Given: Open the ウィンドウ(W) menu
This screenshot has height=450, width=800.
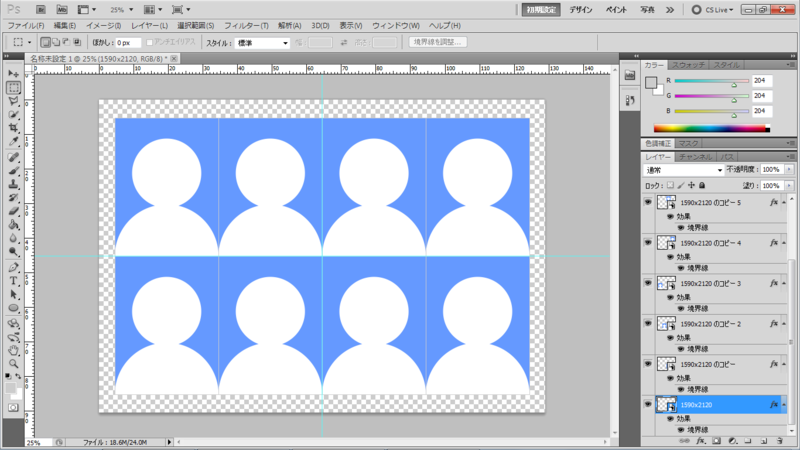Looking at the screenshot, I should pyautogui.click(x=396, y=26).
